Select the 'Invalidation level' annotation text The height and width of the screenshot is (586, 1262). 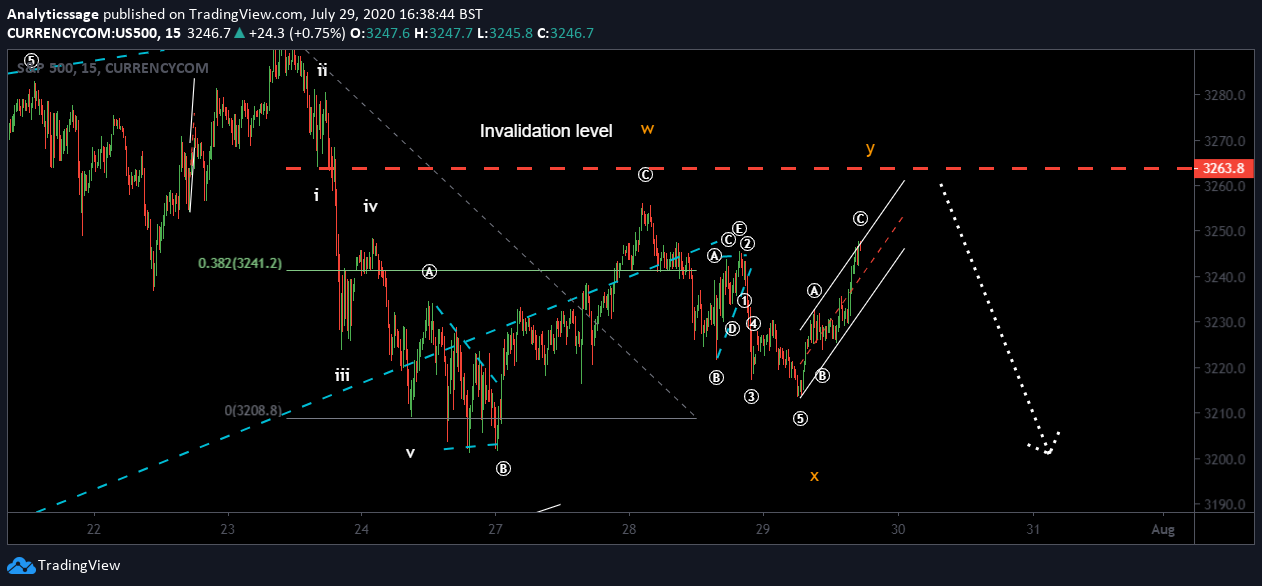pyautogui.click(x=546, y=131)
